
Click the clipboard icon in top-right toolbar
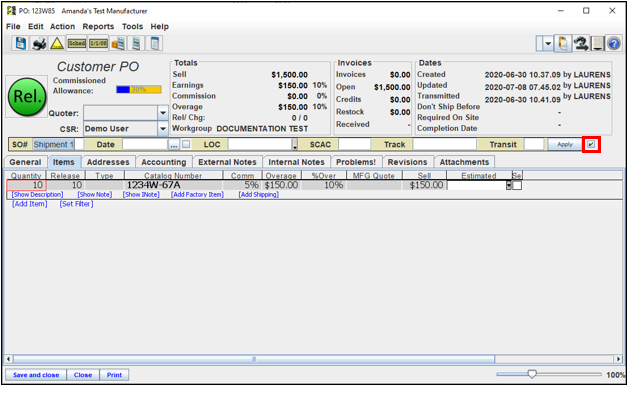coord(563,44)
